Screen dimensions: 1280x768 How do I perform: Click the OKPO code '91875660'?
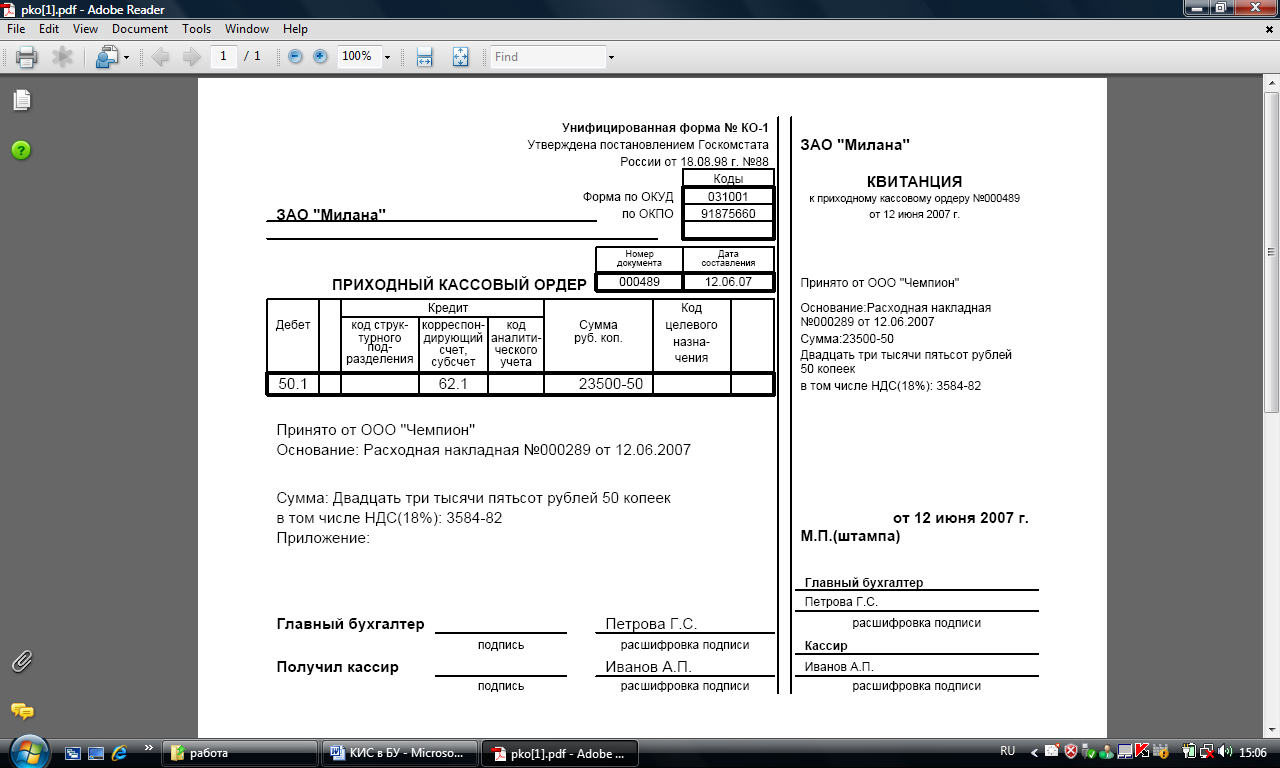coord(727,214)
